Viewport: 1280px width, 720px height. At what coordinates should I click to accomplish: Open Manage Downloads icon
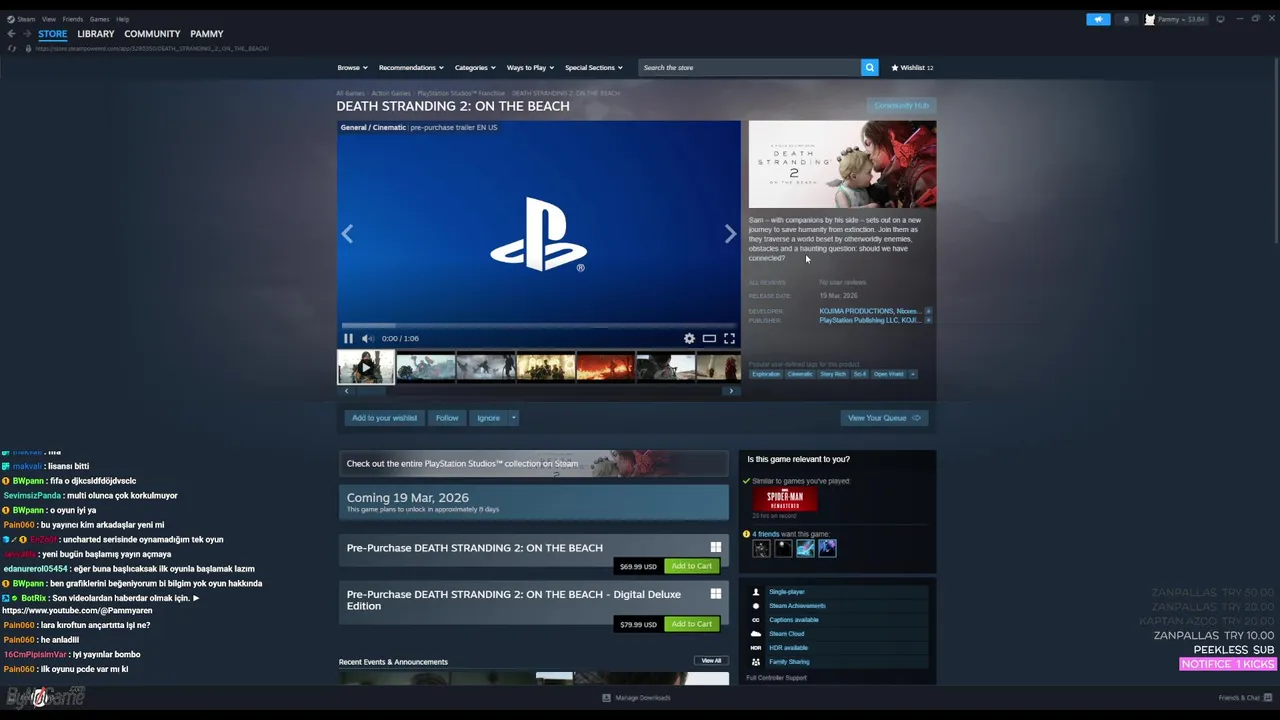tap(606, 697)
